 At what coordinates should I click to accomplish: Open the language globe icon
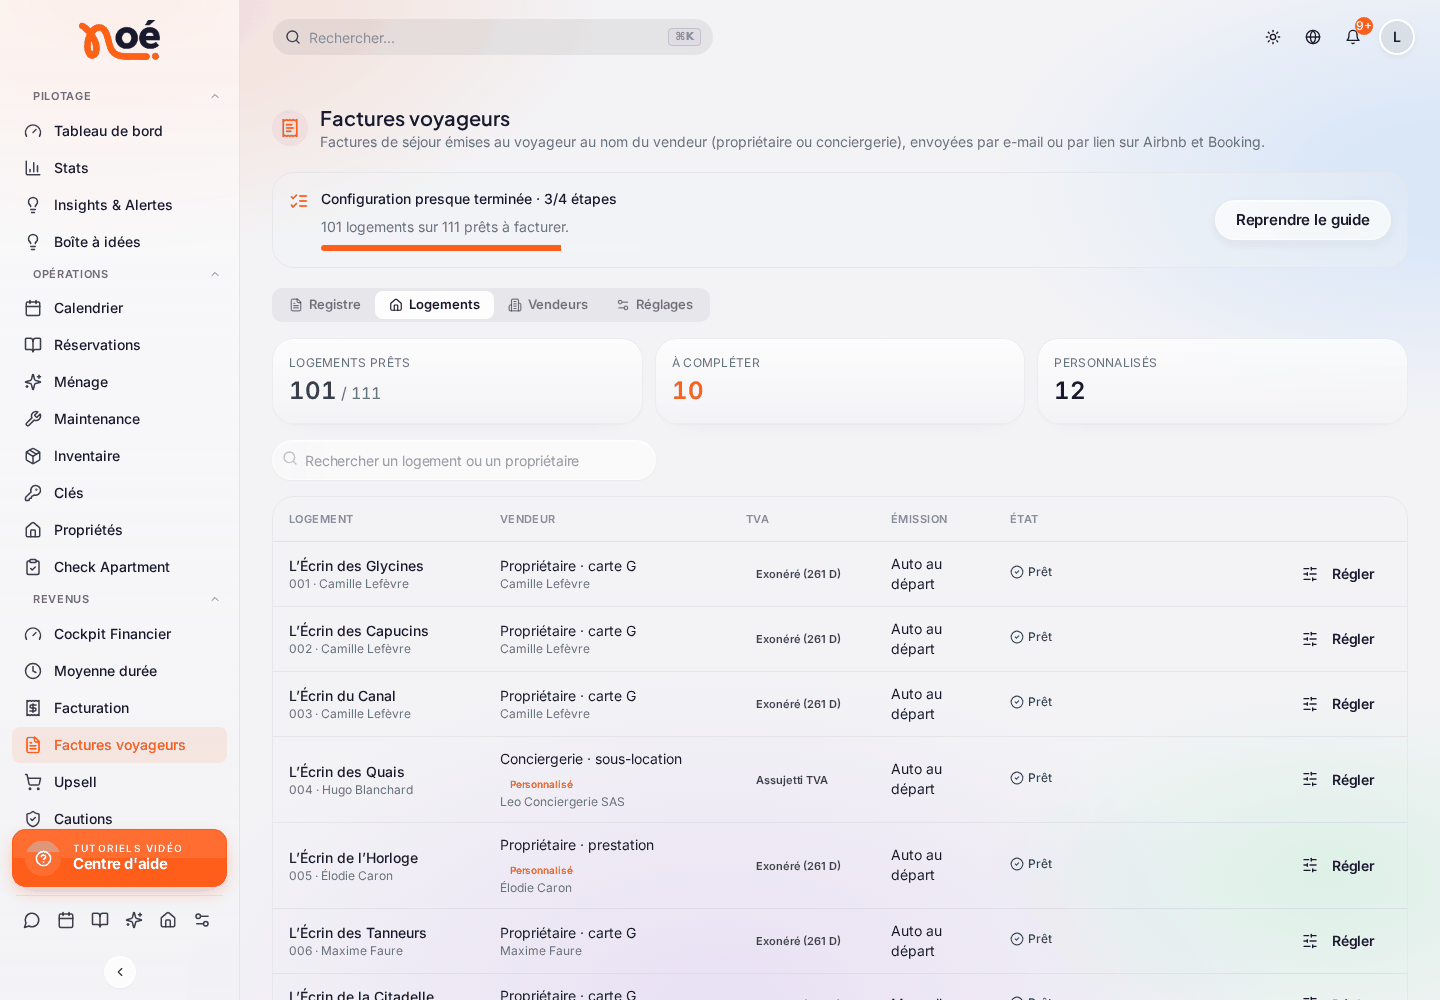(x=1313, y=37)
